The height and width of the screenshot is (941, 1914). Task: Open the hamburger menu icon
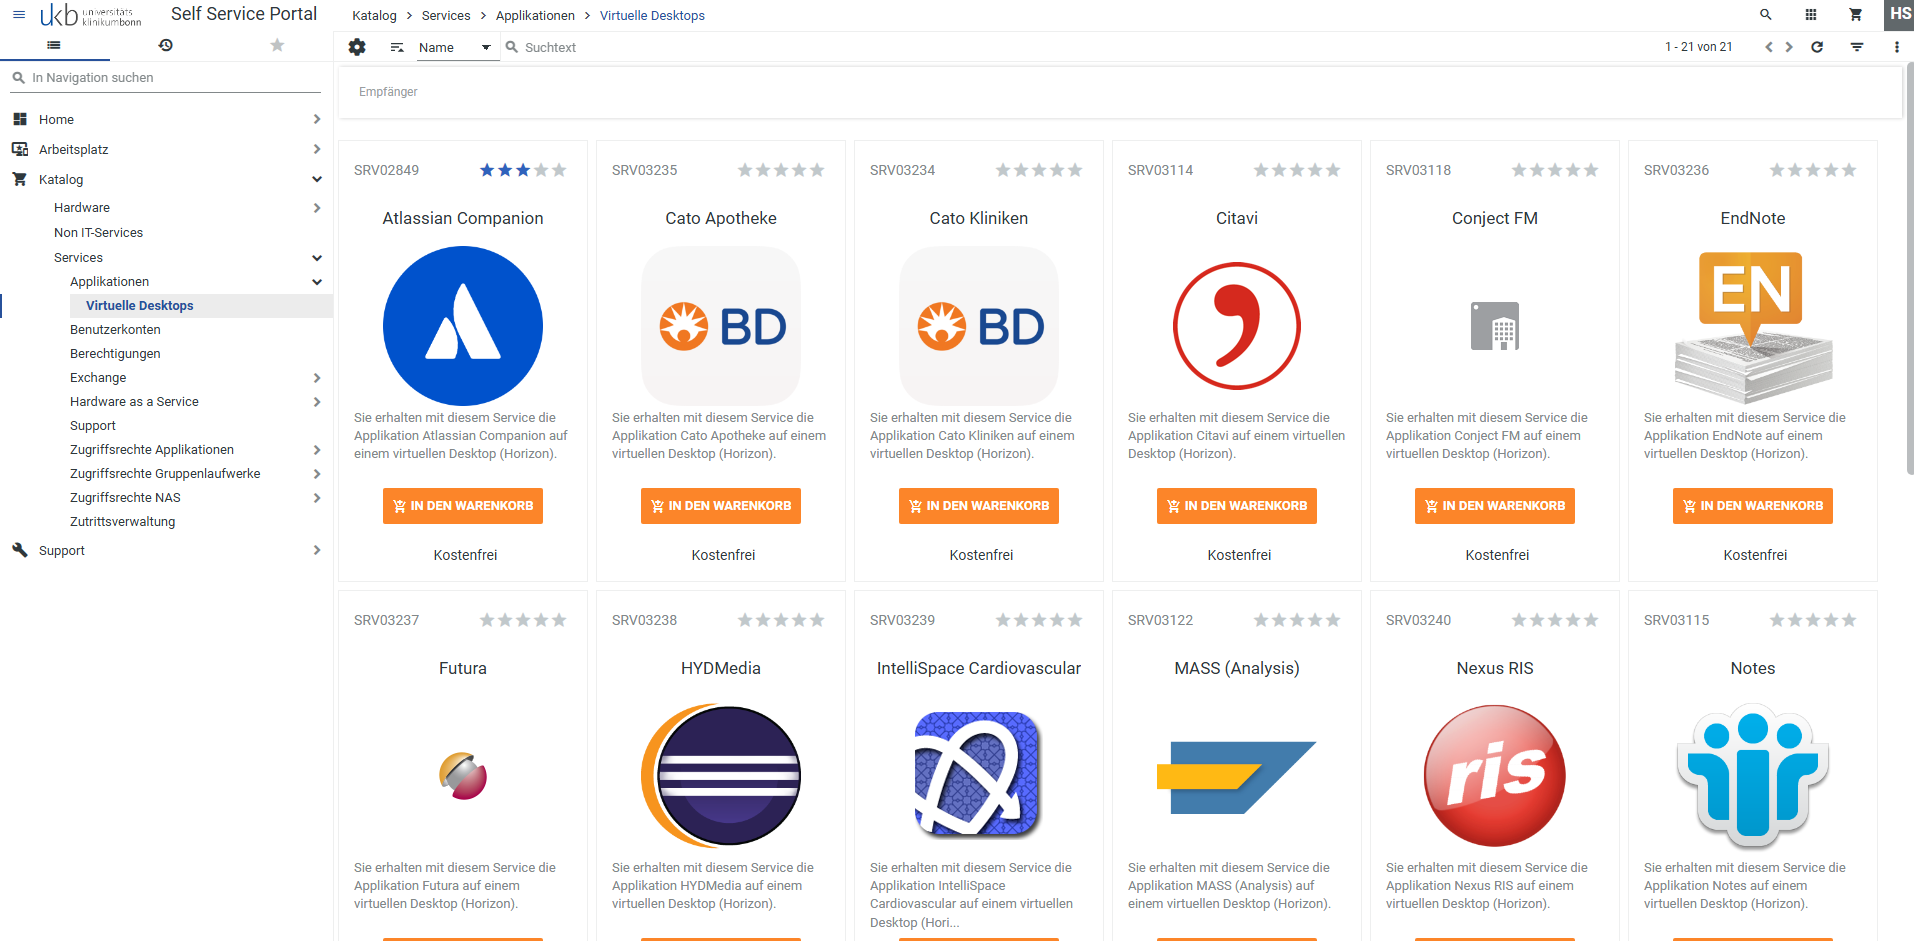point(19,15)
